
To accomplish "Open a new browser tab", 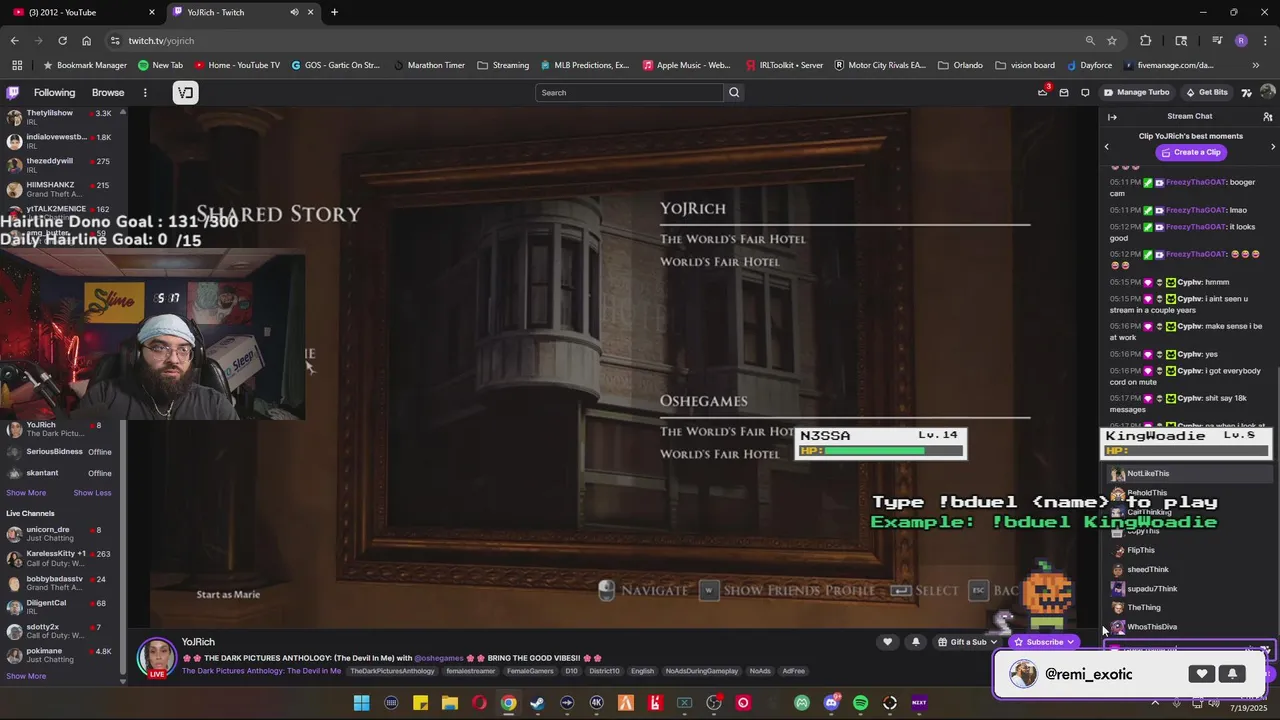I will point(334,12).
